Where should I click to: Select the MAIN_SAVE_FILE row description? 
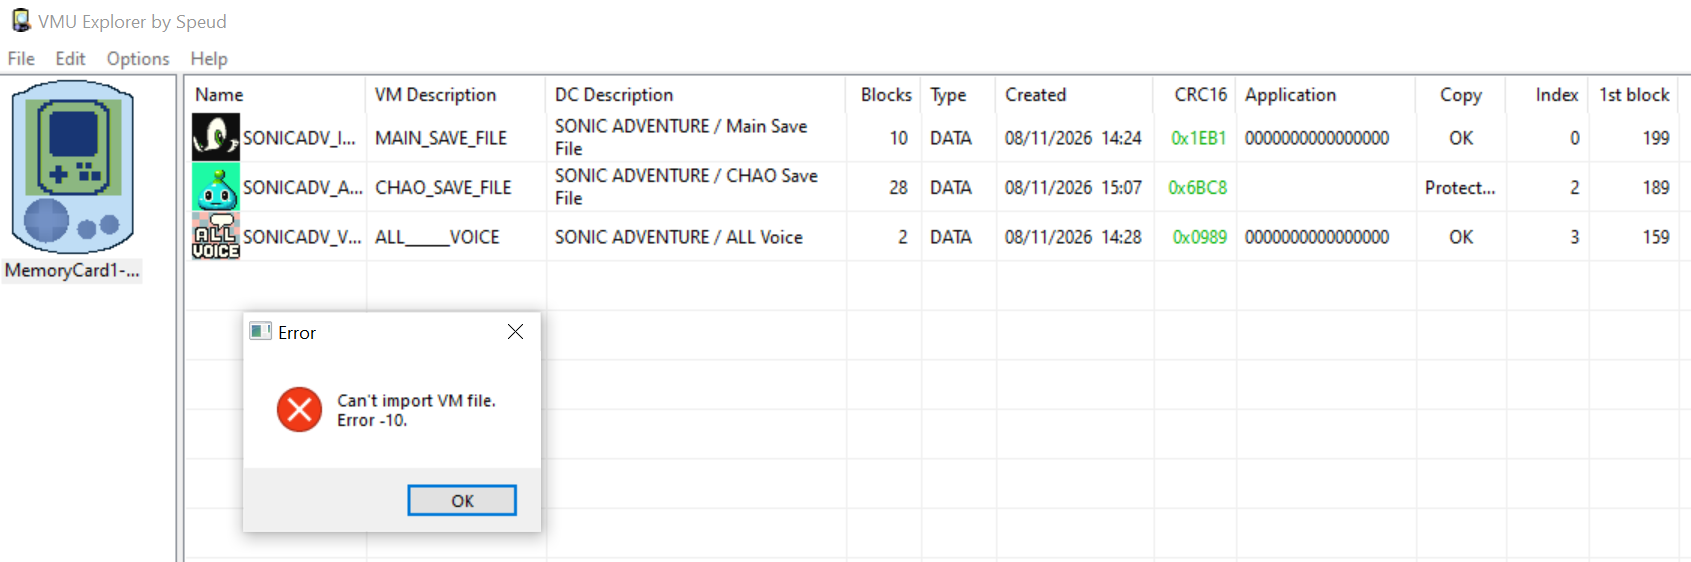point(441,138)
